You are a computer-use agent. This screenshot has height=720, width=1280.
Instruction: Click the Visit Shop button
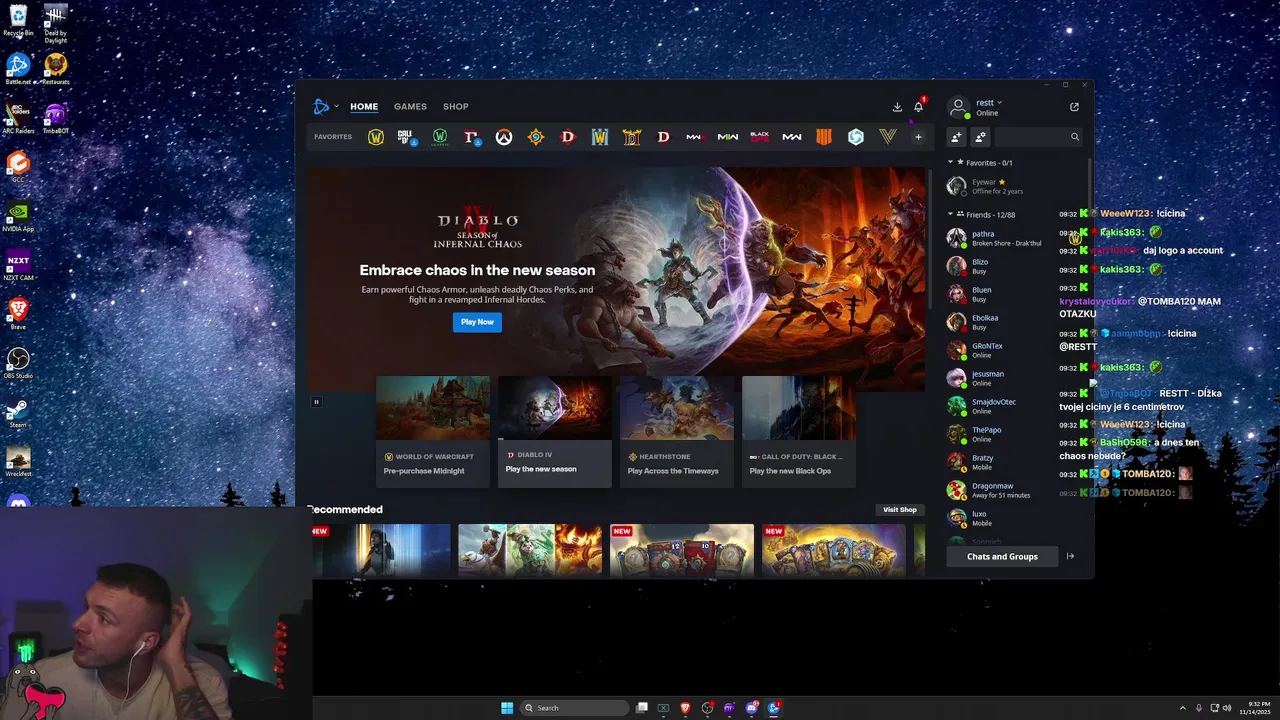(899, 510)
